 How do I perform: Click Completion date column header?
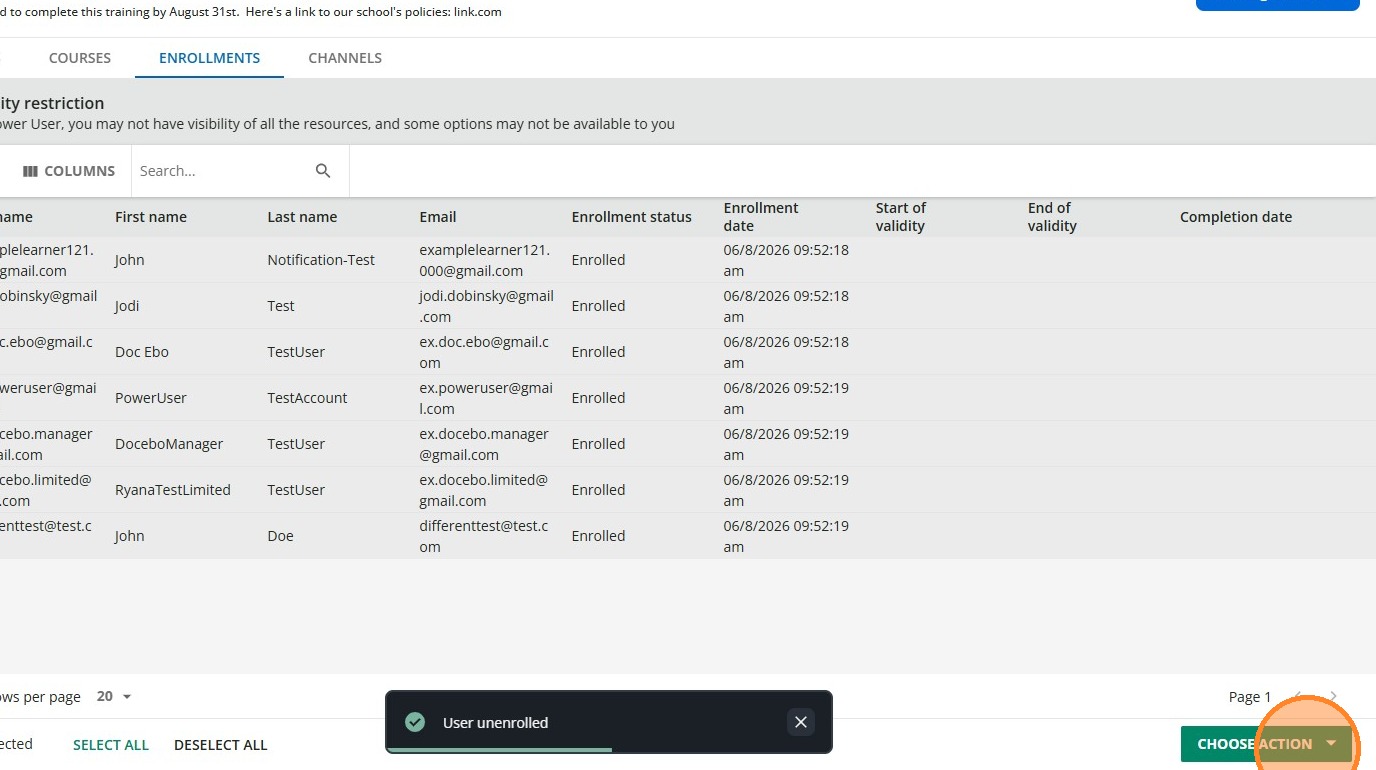point(1236,217)
